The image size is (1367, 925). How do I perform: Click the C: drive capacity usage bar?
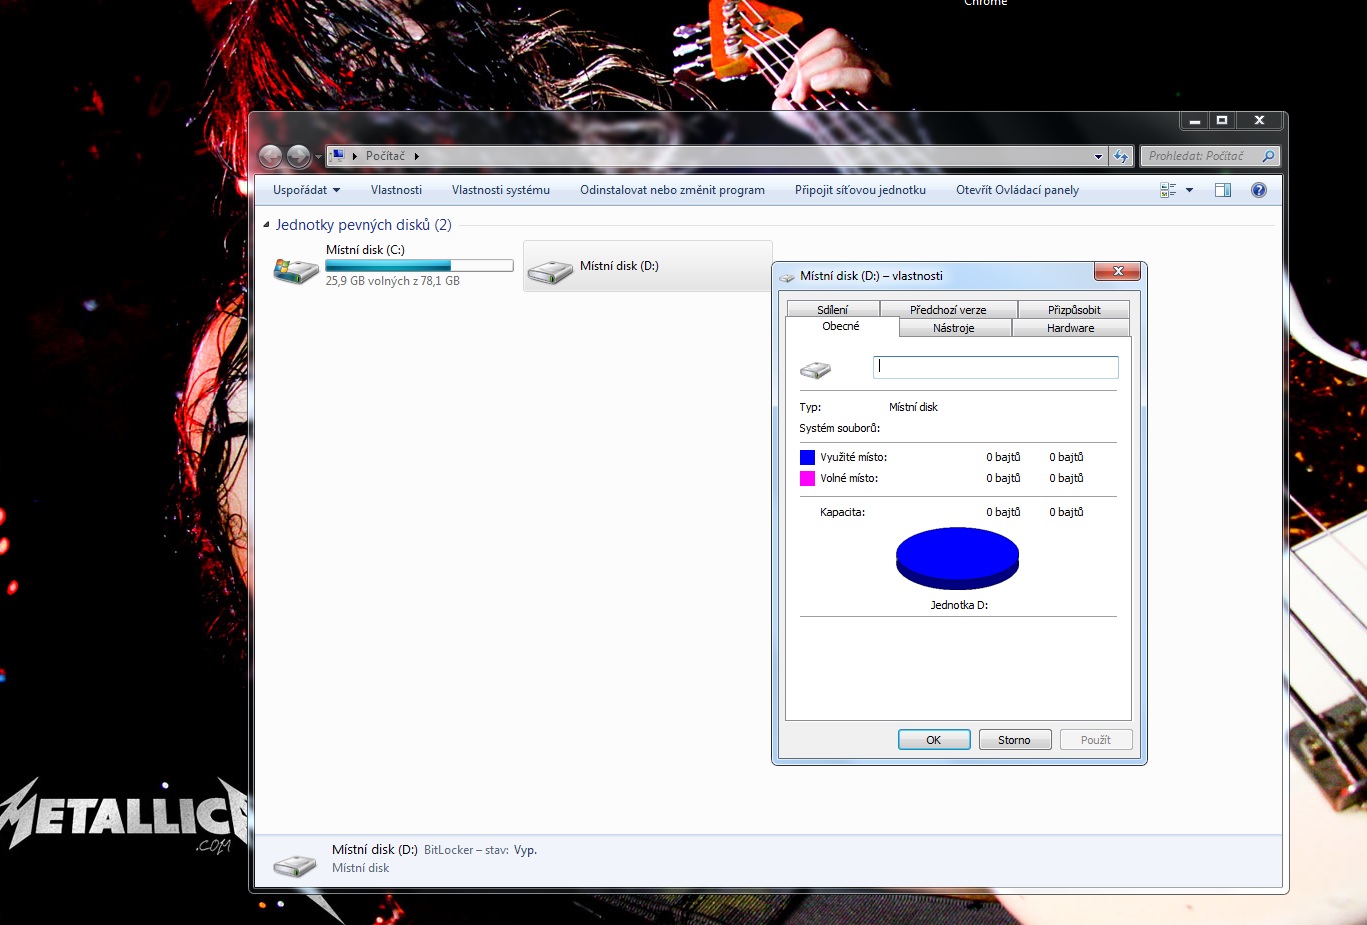click(x=419, y=265)
